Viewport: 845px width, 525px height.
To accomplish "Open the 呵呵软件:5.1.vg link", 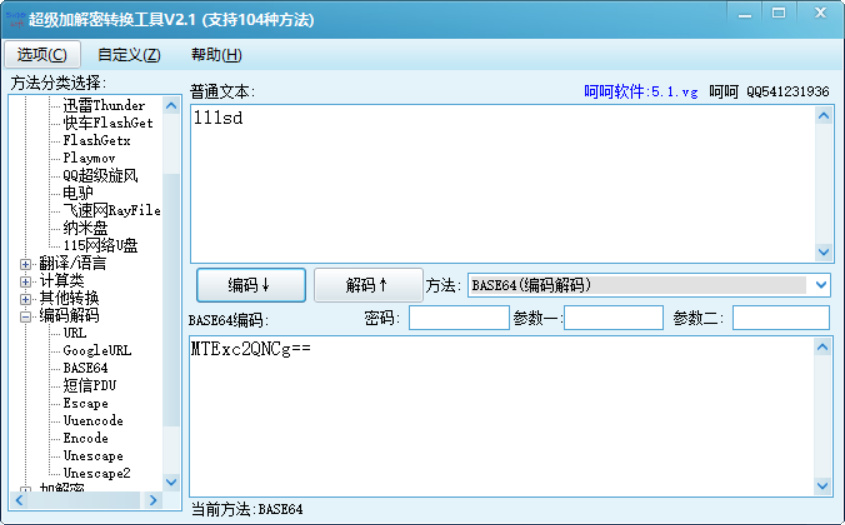I will [641, 92].
